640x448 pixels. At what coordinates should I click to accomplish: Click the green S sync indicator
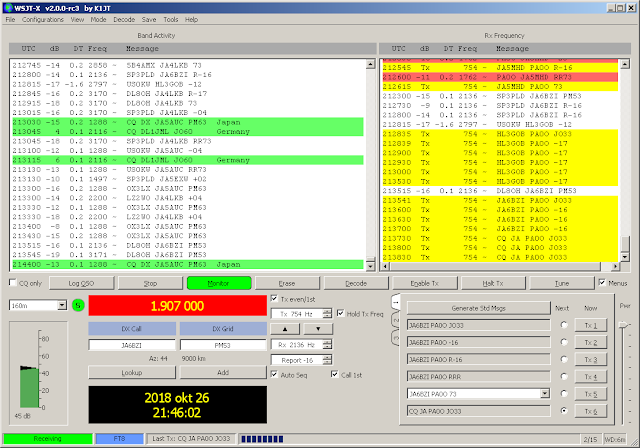78,305
